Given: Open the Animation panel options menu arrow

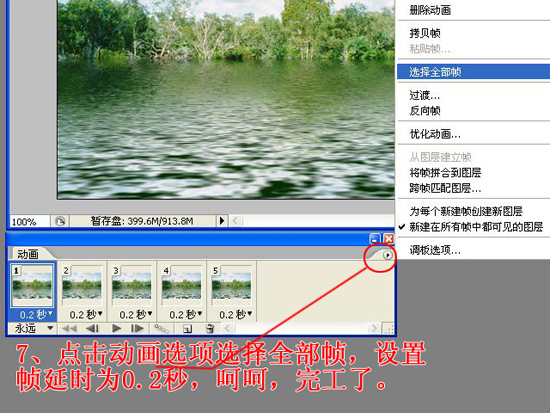Looking at the screenshot, I should [x=387, y=255].
